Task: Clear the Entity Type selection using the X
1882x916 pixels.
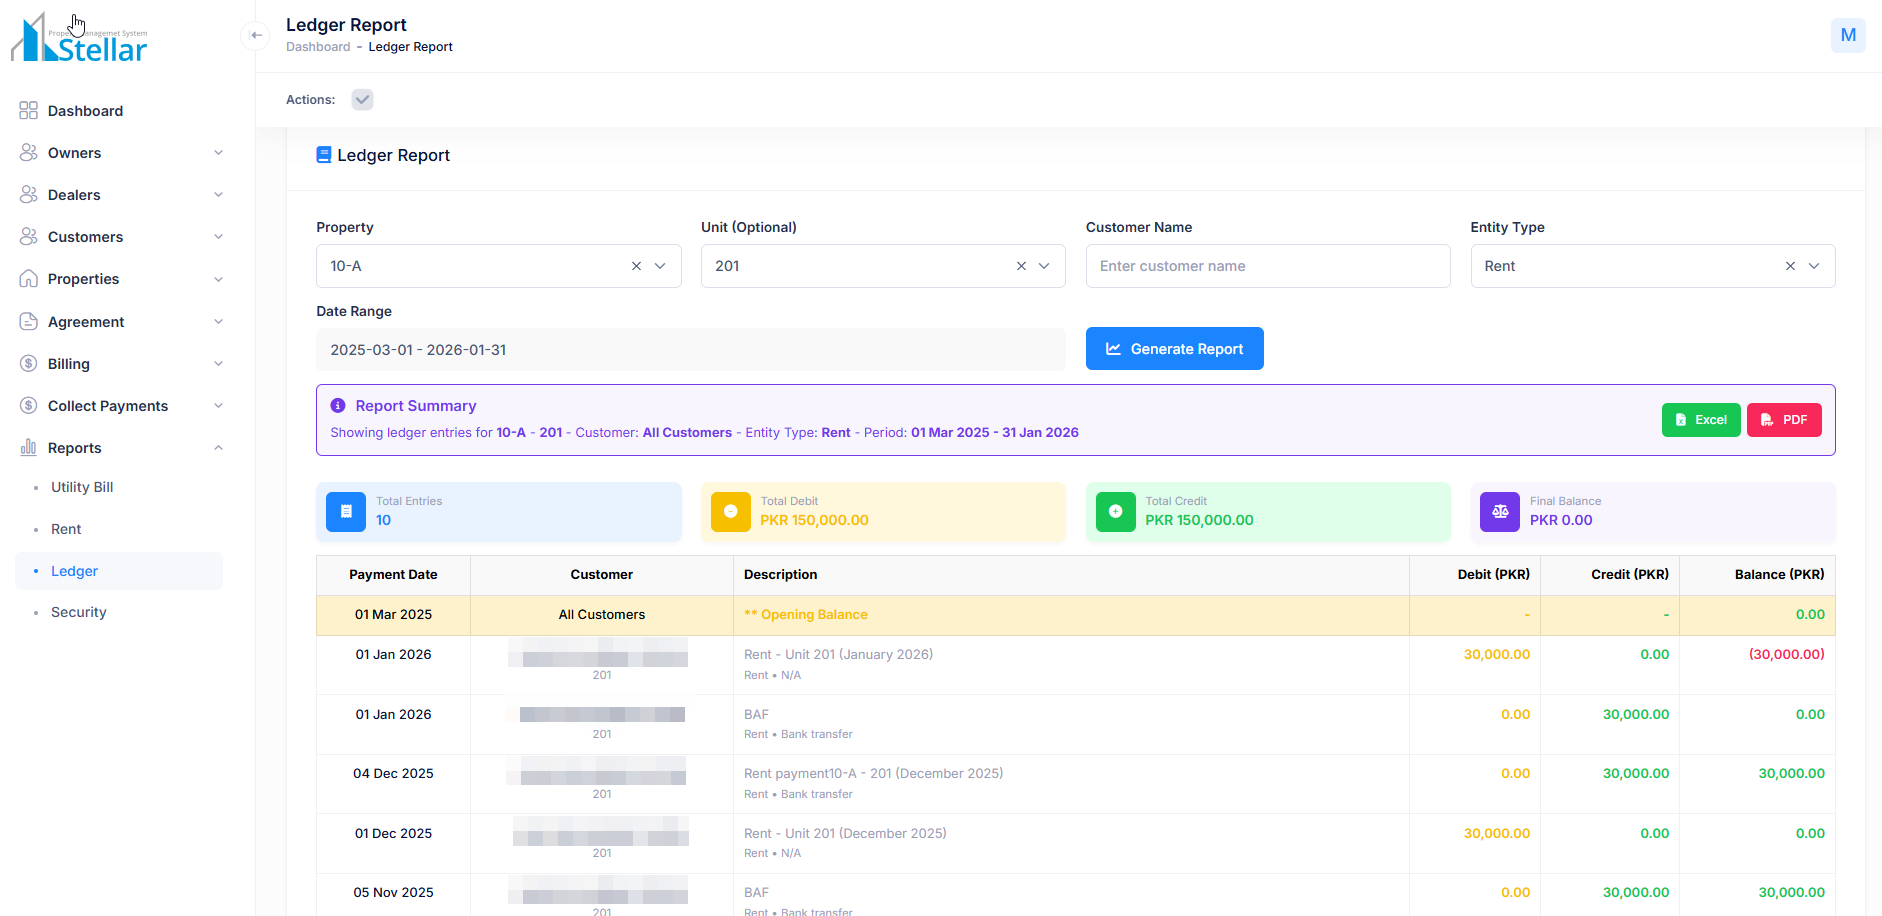Action: (1790, 266)
